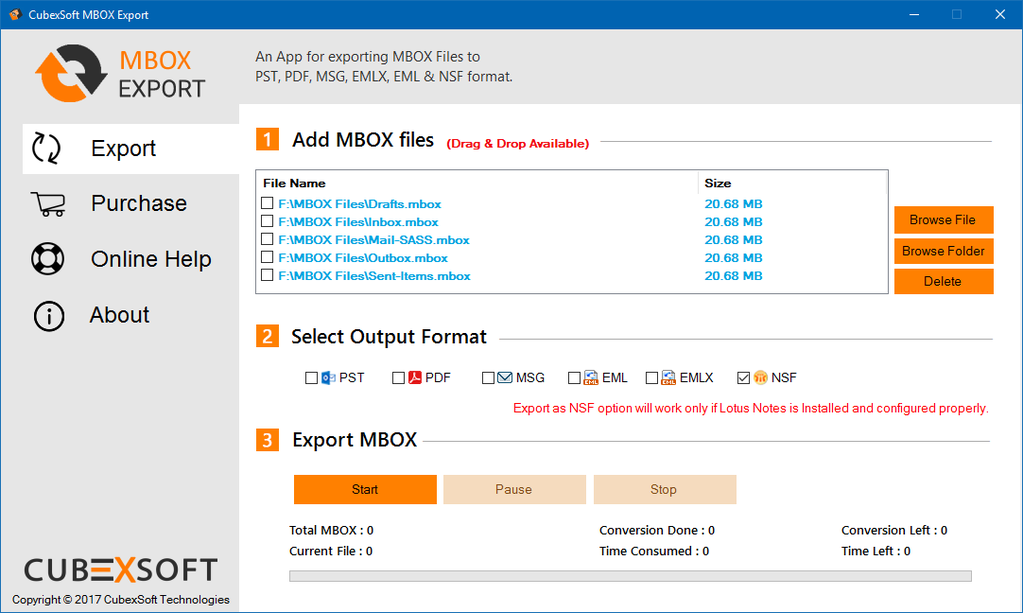The image size is (1023, 613).
Task: Click the 20.68 MB size of Sent-Items.mbox
Action: coord(733,275)
